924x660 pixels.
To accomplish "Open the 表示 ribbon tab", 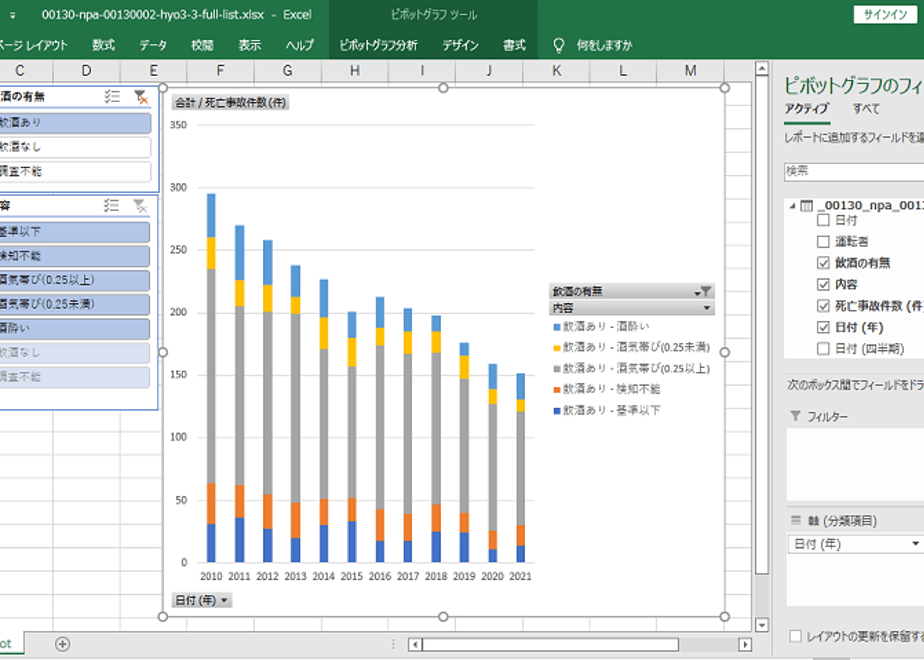I will click(250, 45).
